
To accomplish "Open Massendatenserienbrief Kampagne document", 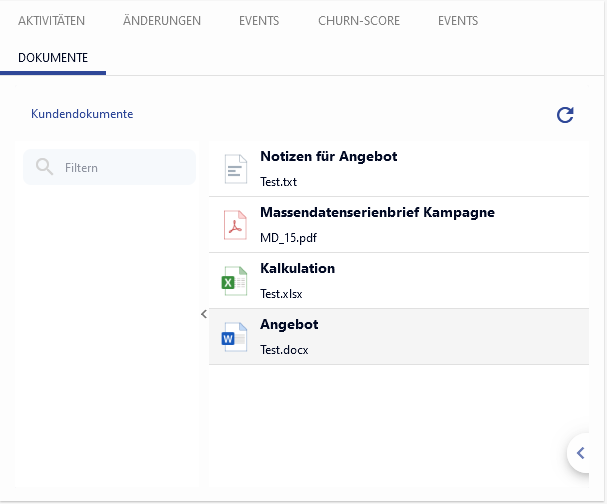I will [x=377, y=213].
